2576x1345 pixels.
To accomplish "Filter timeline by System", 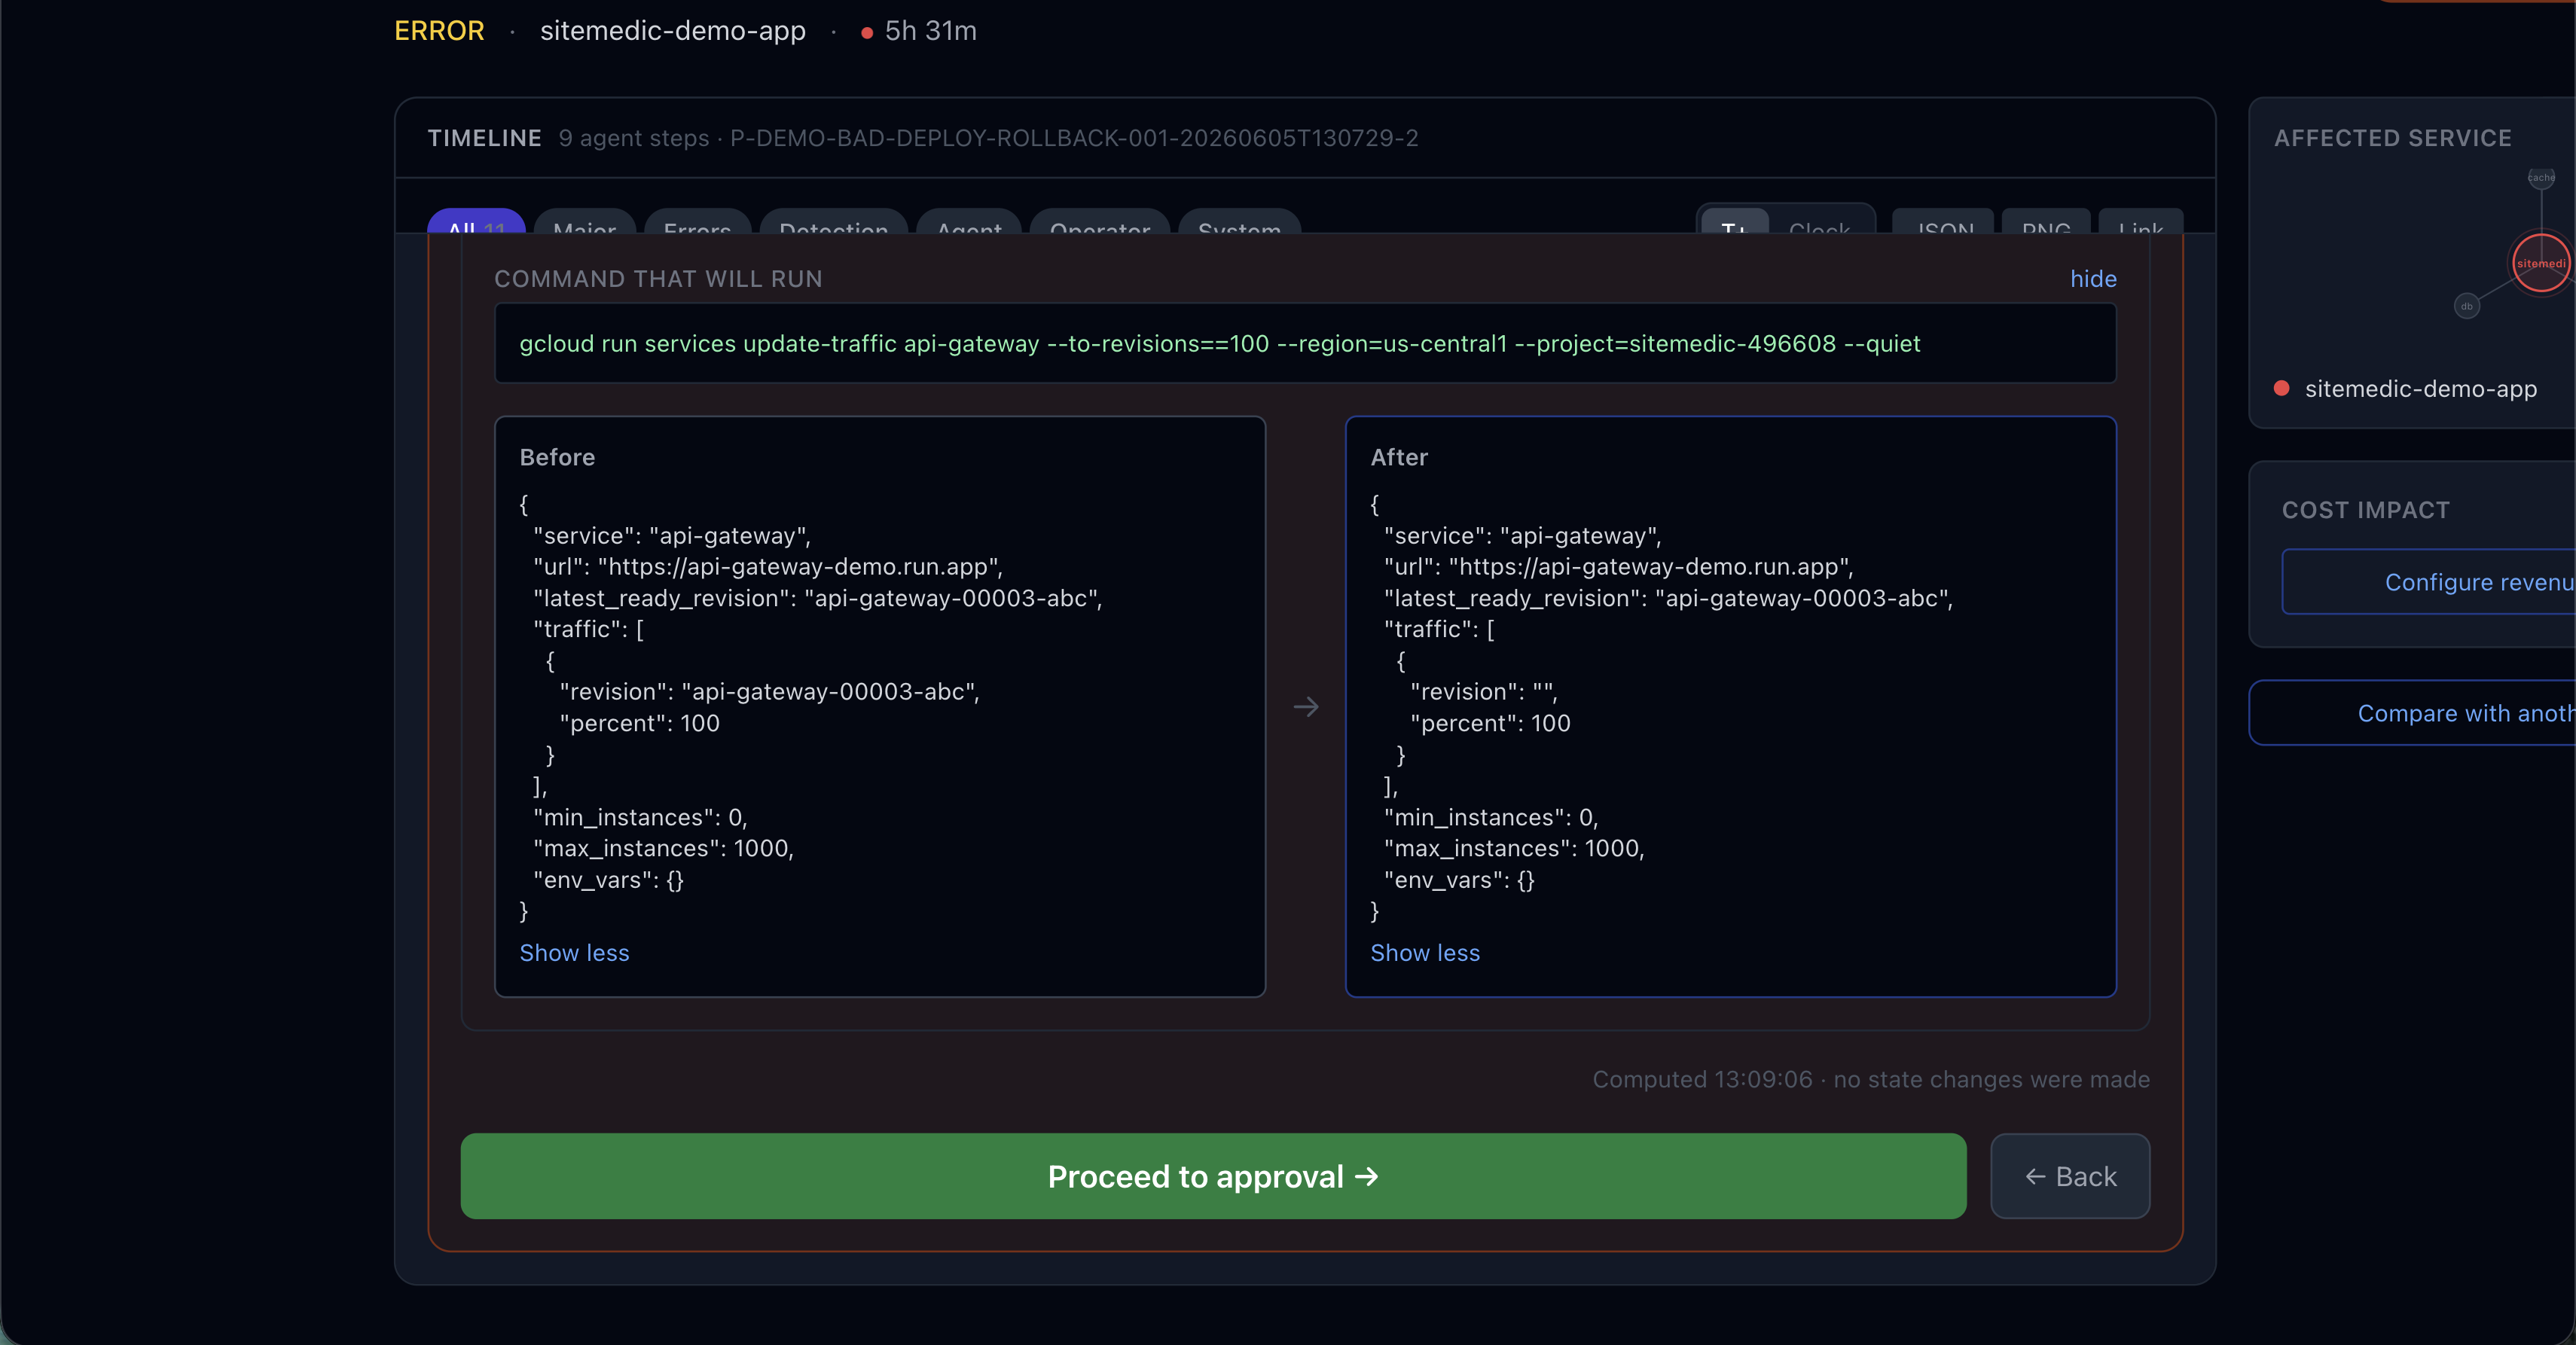I will pyautogui.click(x=1239, y=222).
